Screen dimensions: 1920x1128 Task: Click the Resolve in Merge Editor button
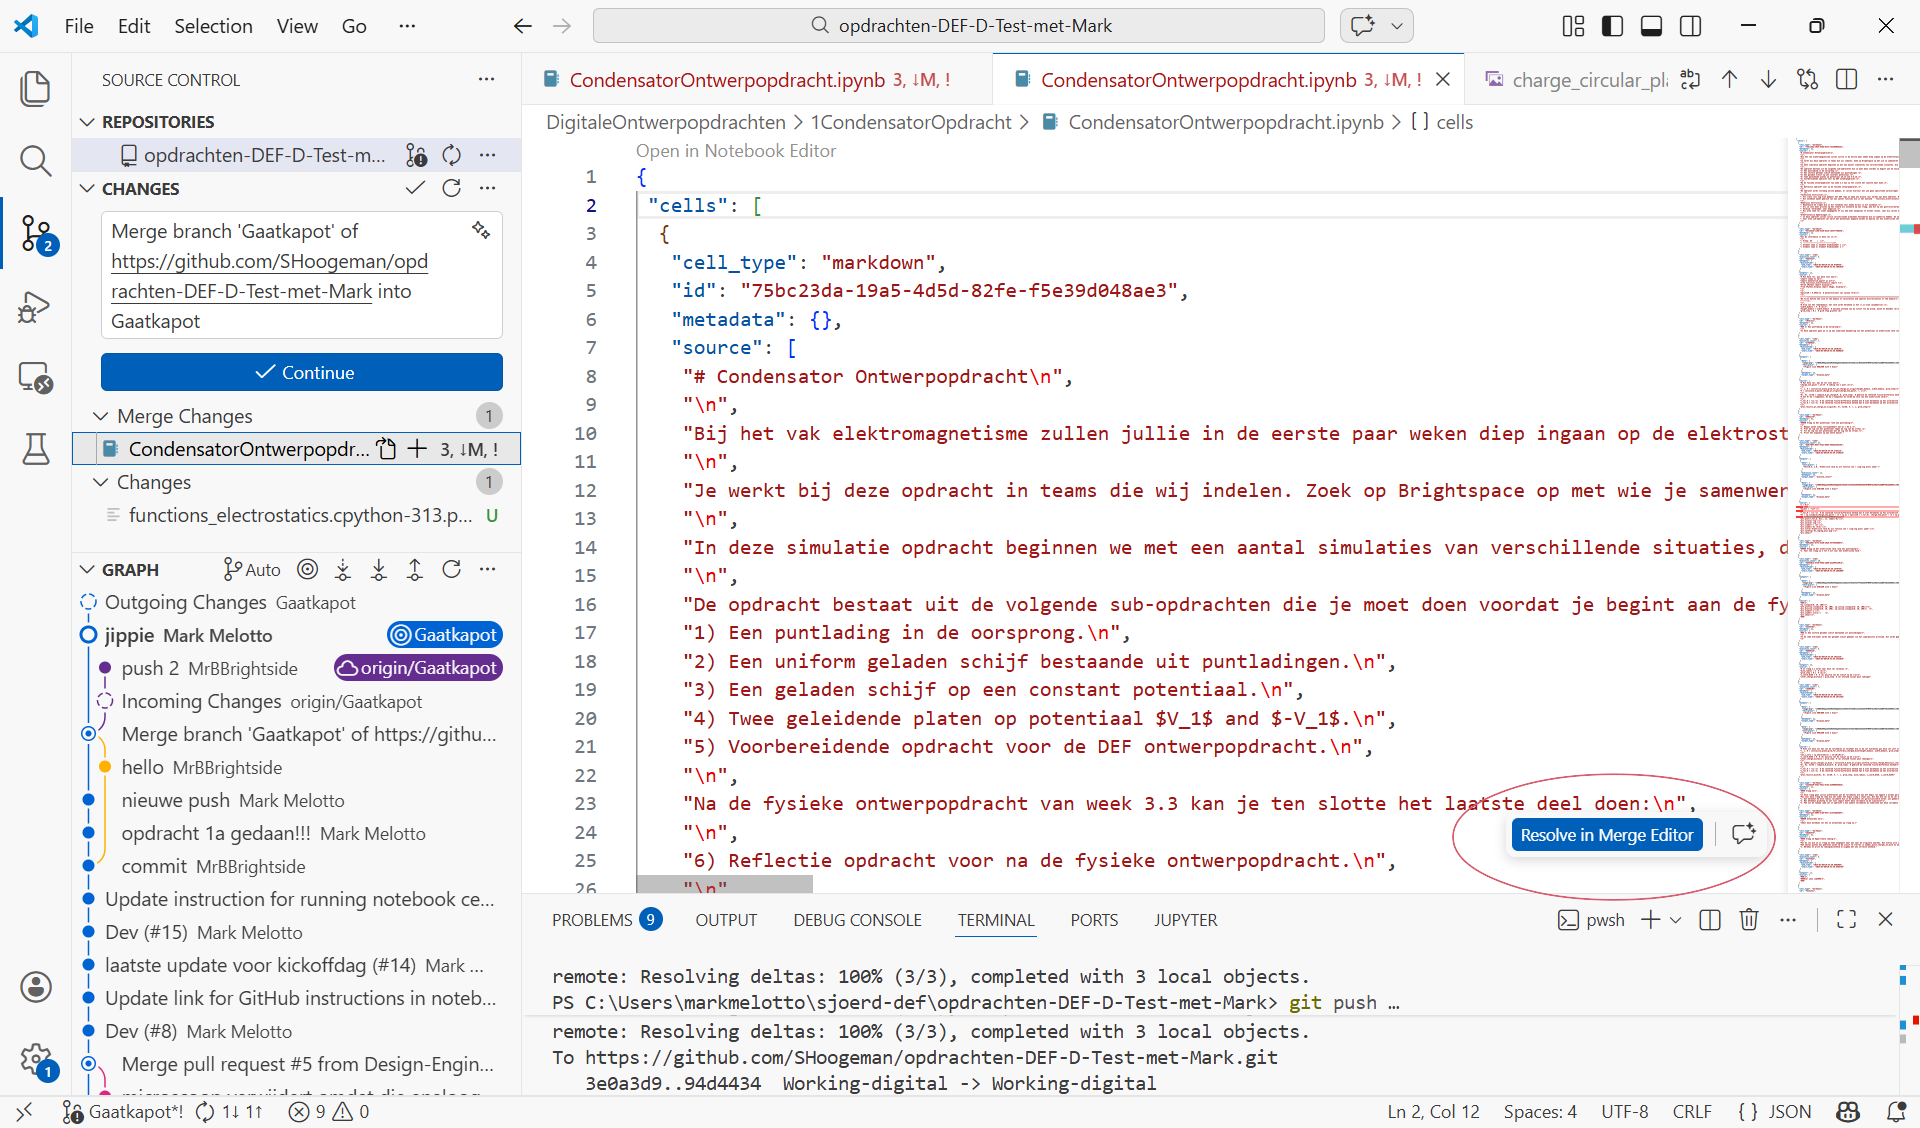pos(1606,835)
